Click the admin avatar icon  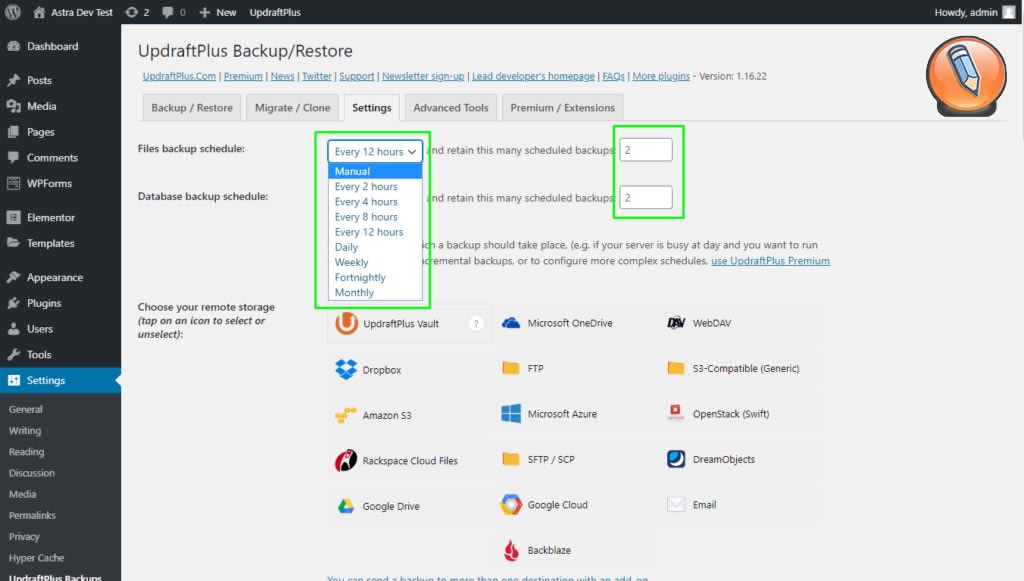(x=1009, y=12)
